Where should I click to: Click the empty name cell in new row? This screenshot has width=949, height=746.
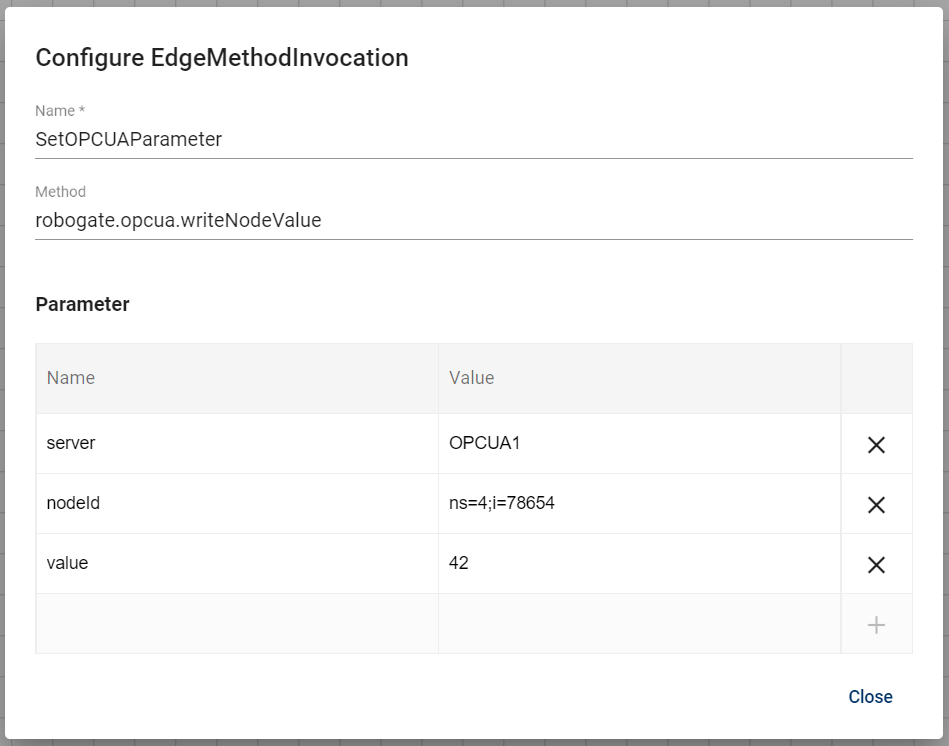click(236, 624)
